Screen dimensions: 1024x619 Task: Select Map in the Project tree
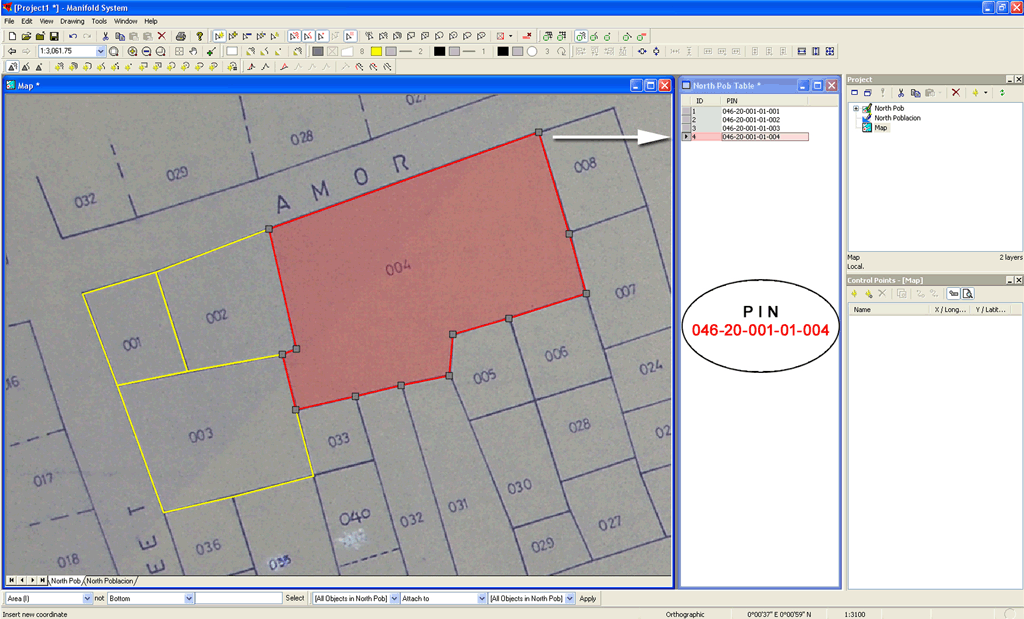pos(880,128)
